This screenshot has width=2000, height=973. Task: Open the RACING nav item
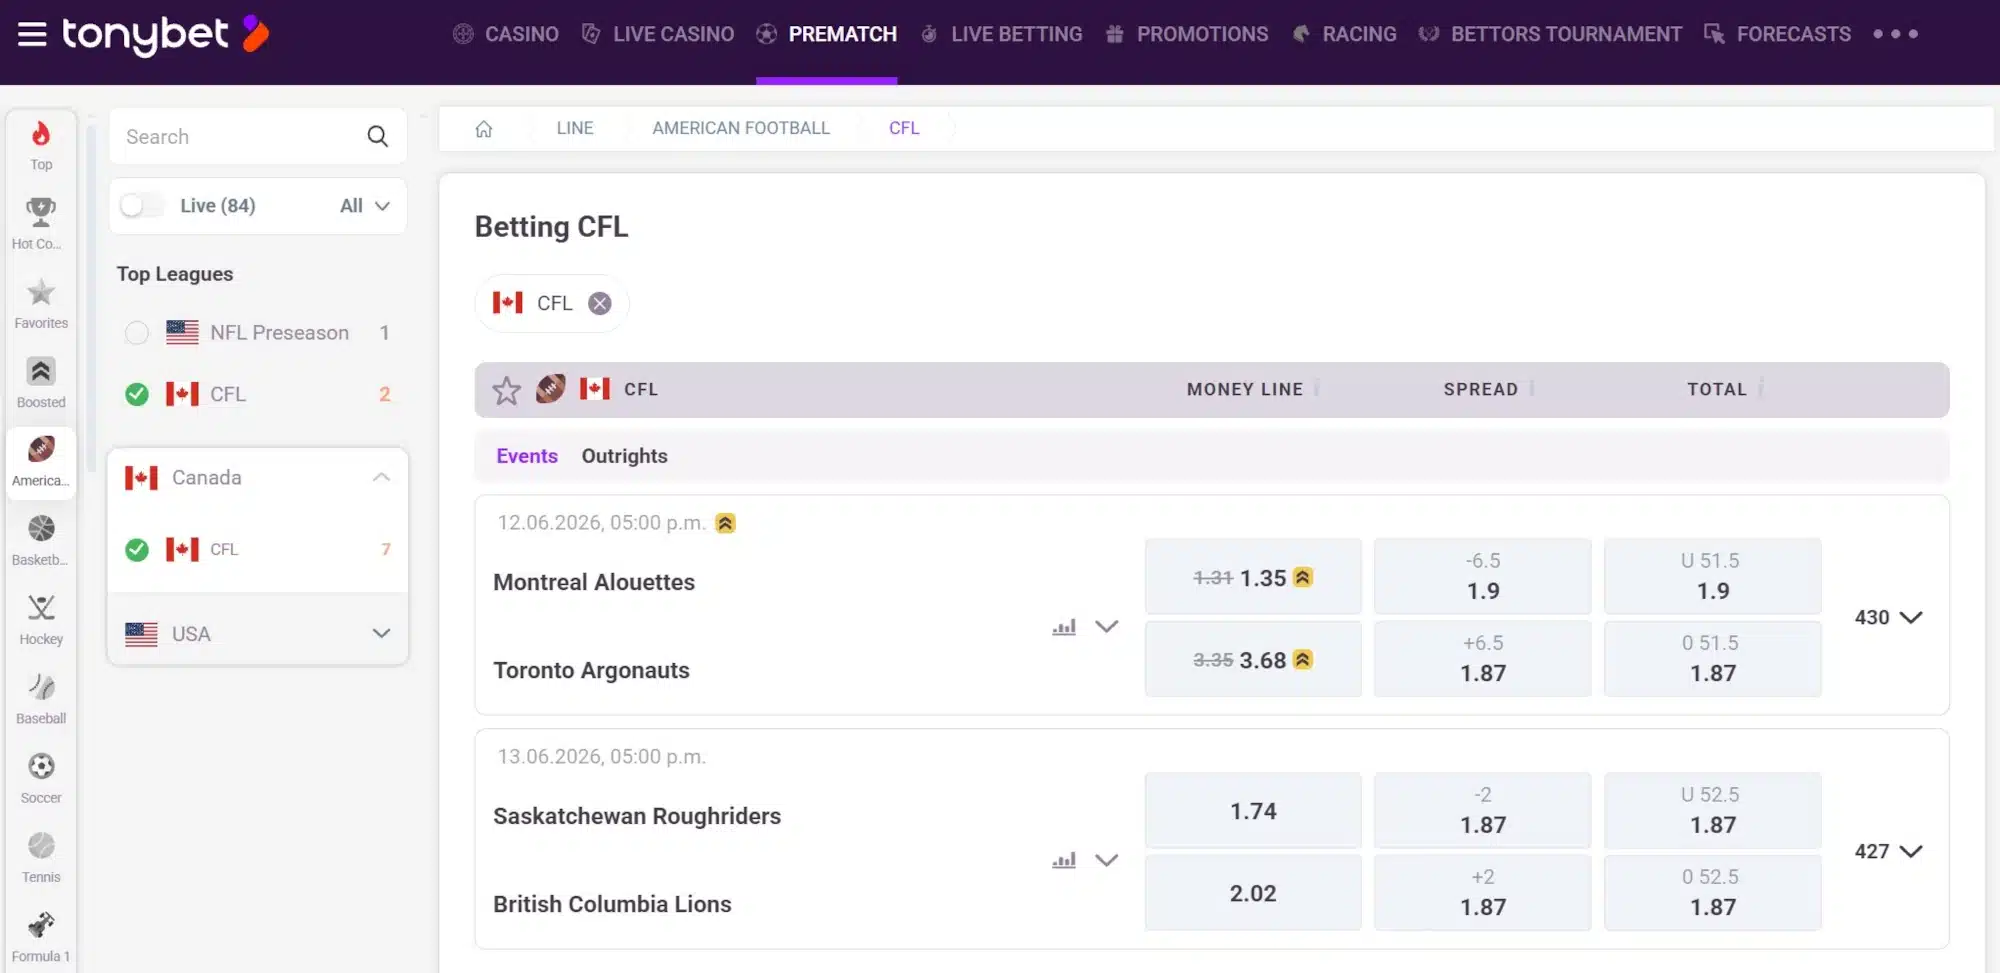point(1345,34)
